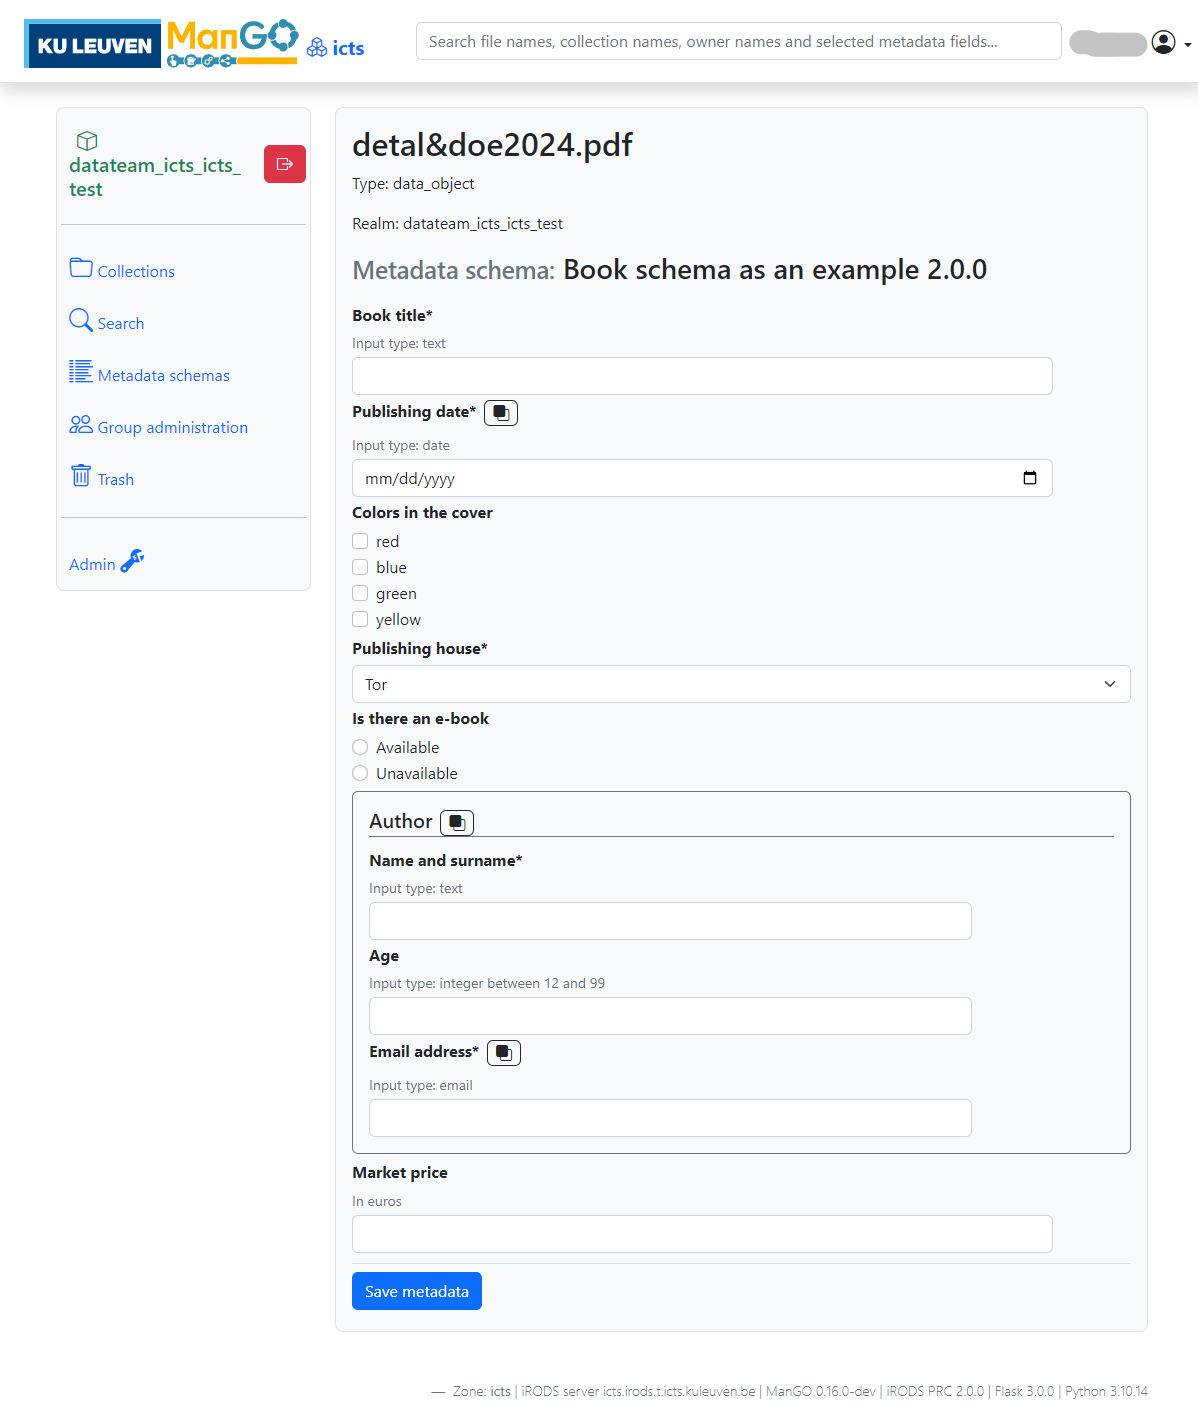Open Group administration from the sidebar

(172, 427)
